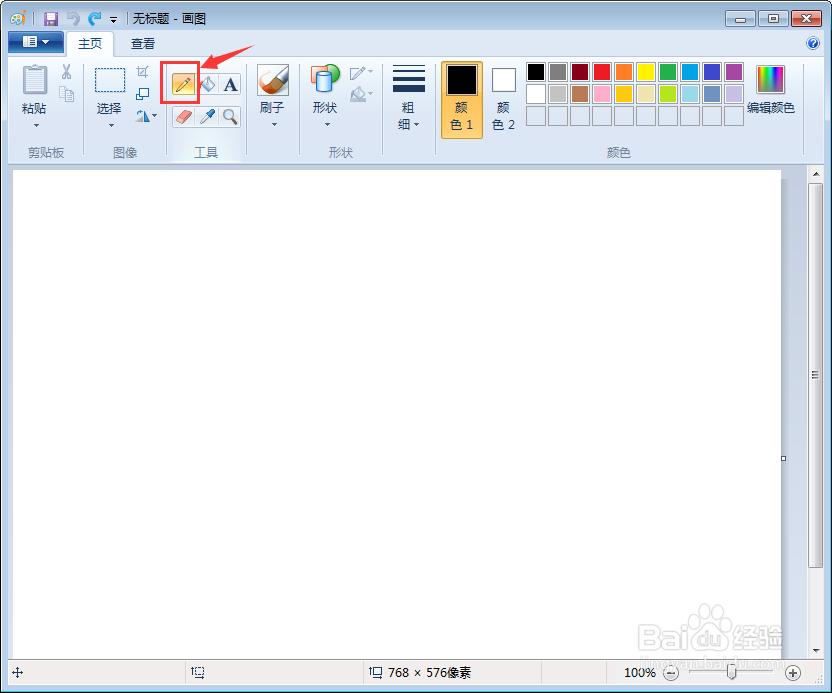Image resolution: width=832 pixels, height=693 pixels.
Task: Click the Shapes gallery icon
Action: pos(325,79)
